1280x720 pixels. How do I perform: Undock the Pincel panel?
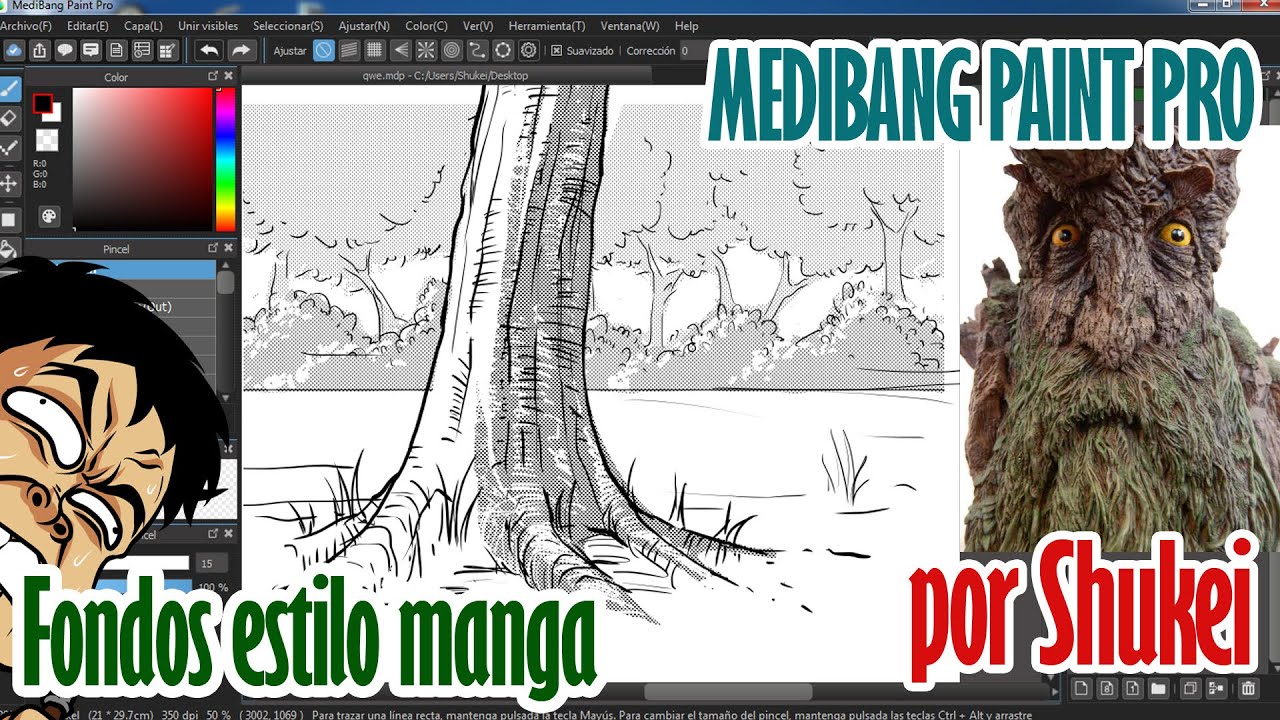pyautogui.click(x=213, y=248)
